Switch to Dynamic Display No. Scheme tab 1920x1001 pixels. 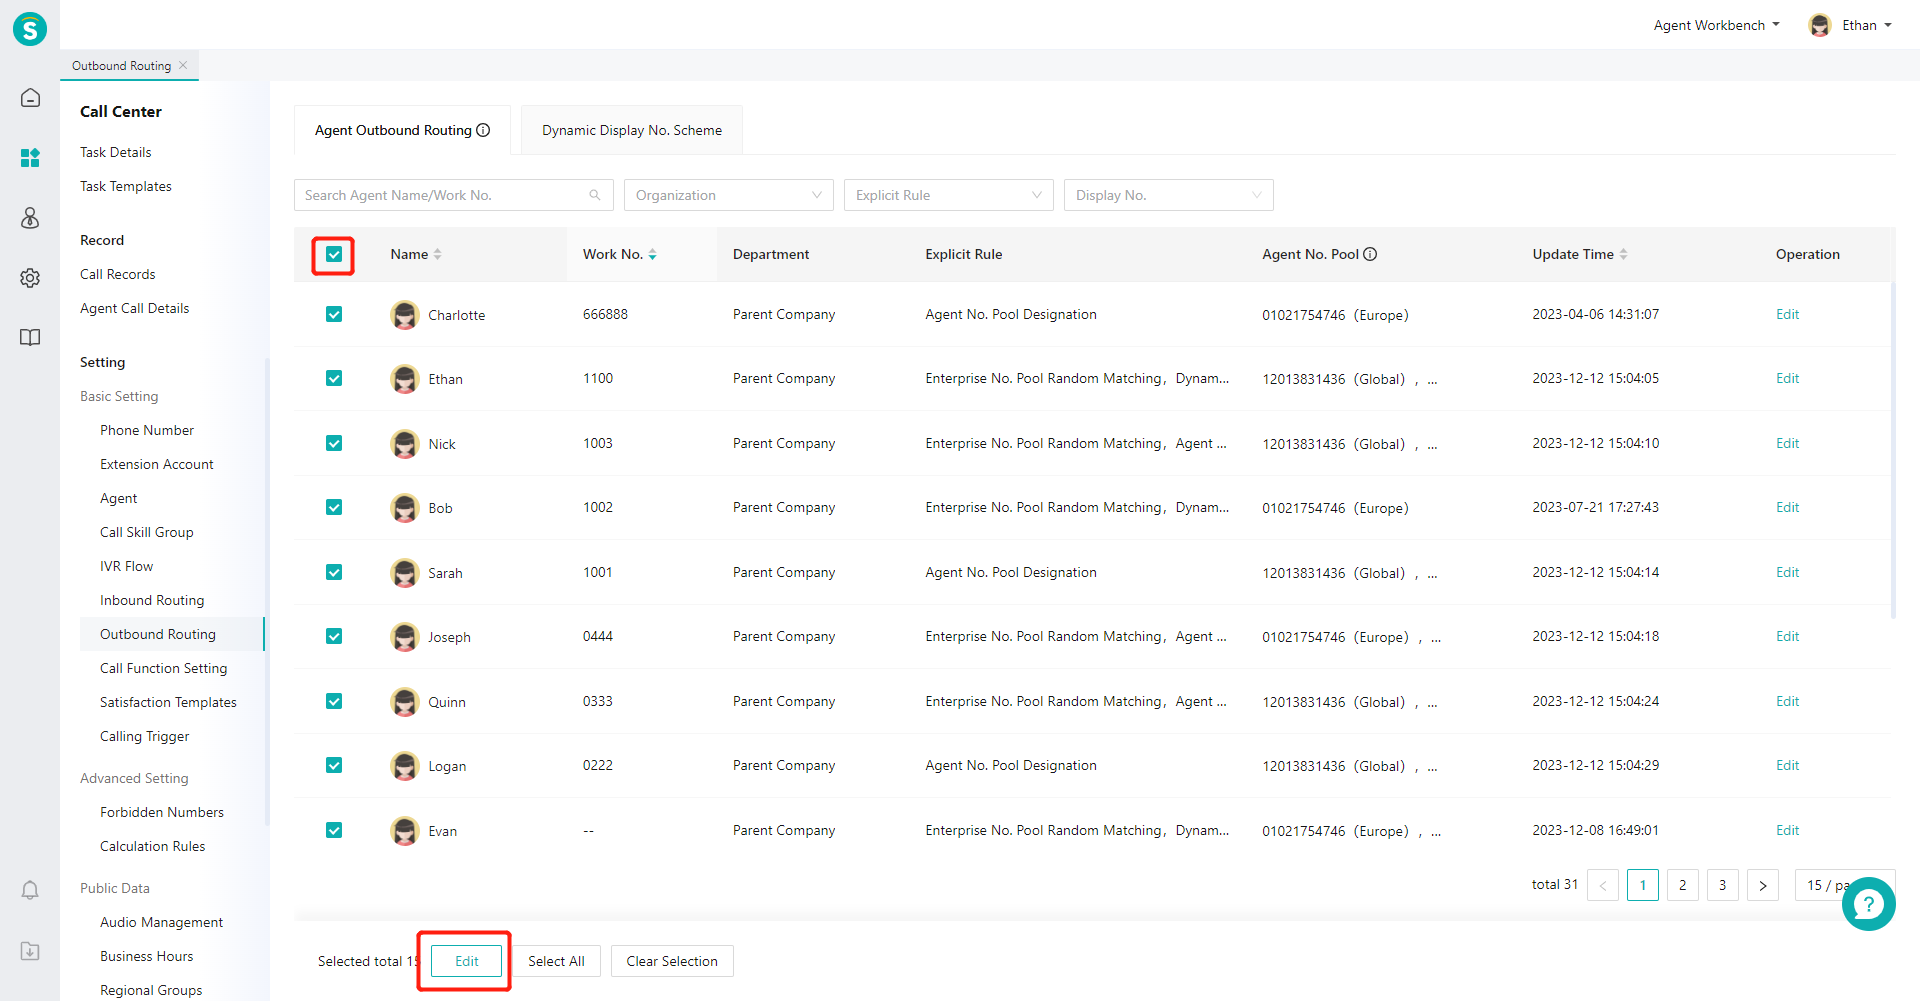(x=632, y=130)
